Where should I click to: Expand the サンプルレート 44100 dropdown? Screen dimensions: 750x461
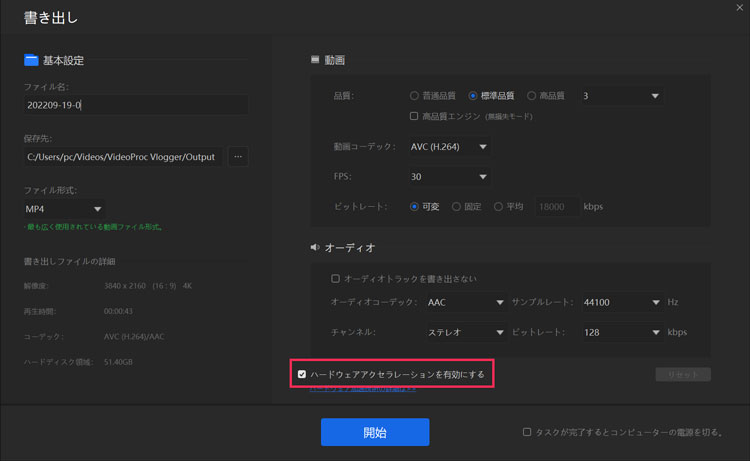(x=619, y=302)
